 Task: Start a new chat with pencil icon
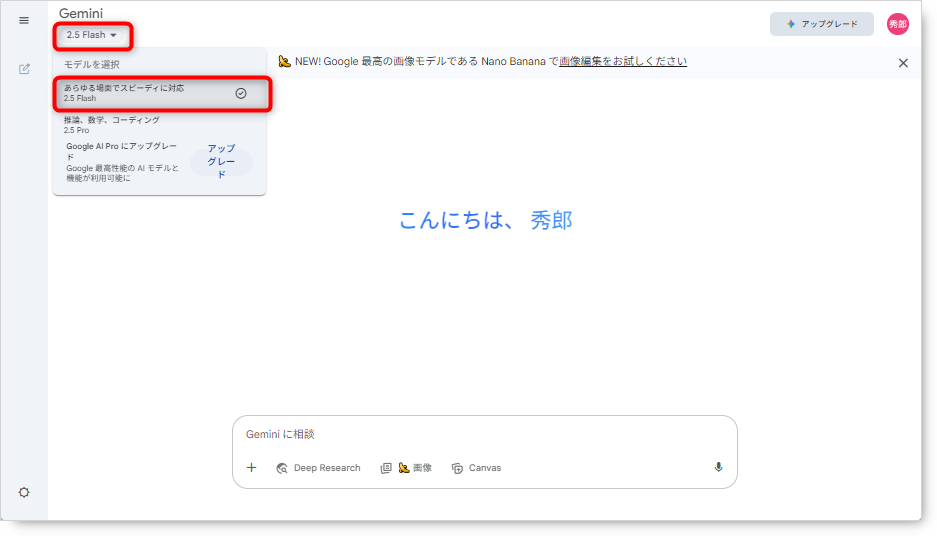pos(24,69)
